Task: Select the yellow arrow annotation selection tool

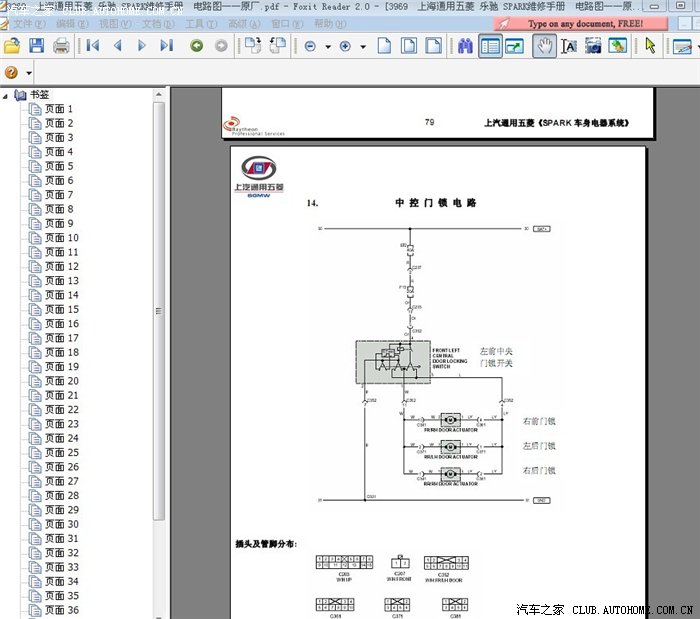Action: point(650,46)
